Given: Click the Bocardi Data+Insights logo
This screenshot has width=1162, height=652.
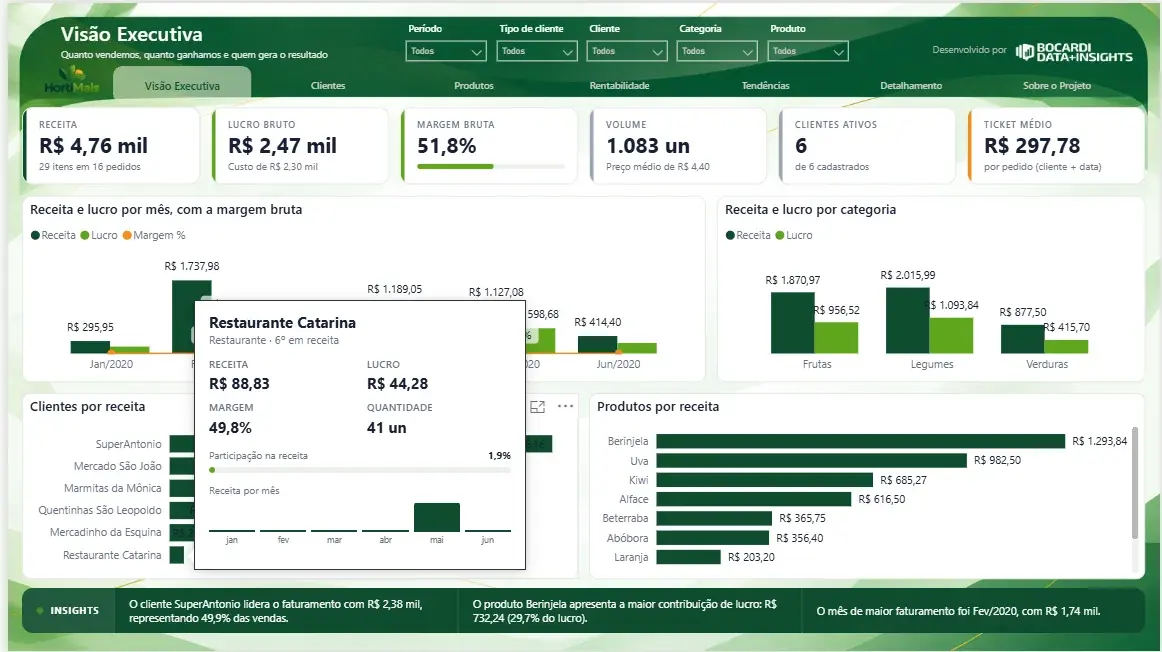Looking at the screenshot, I should click(x=1074, y=52).
